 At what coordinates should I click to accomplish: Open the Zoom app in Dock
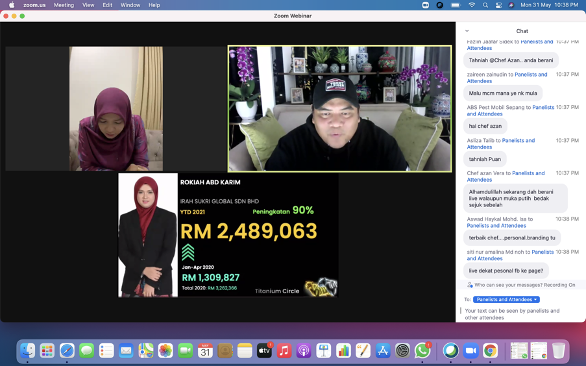point(471,351)
